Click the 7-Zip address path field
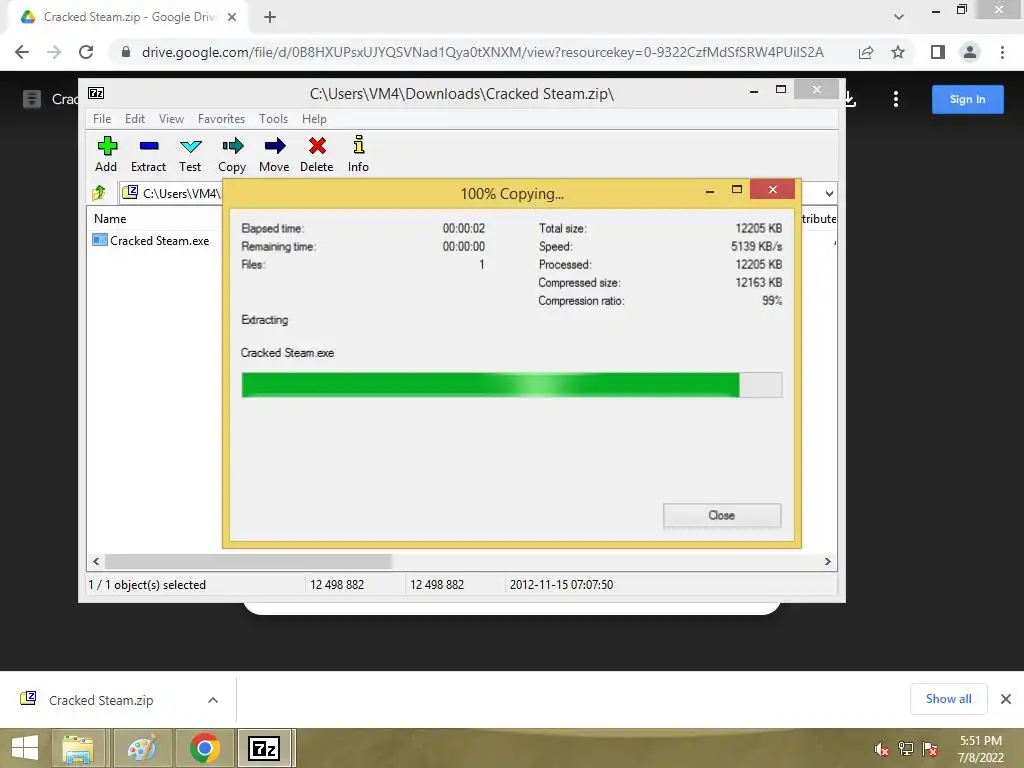 pyautogui.click(x=171, y=193)
